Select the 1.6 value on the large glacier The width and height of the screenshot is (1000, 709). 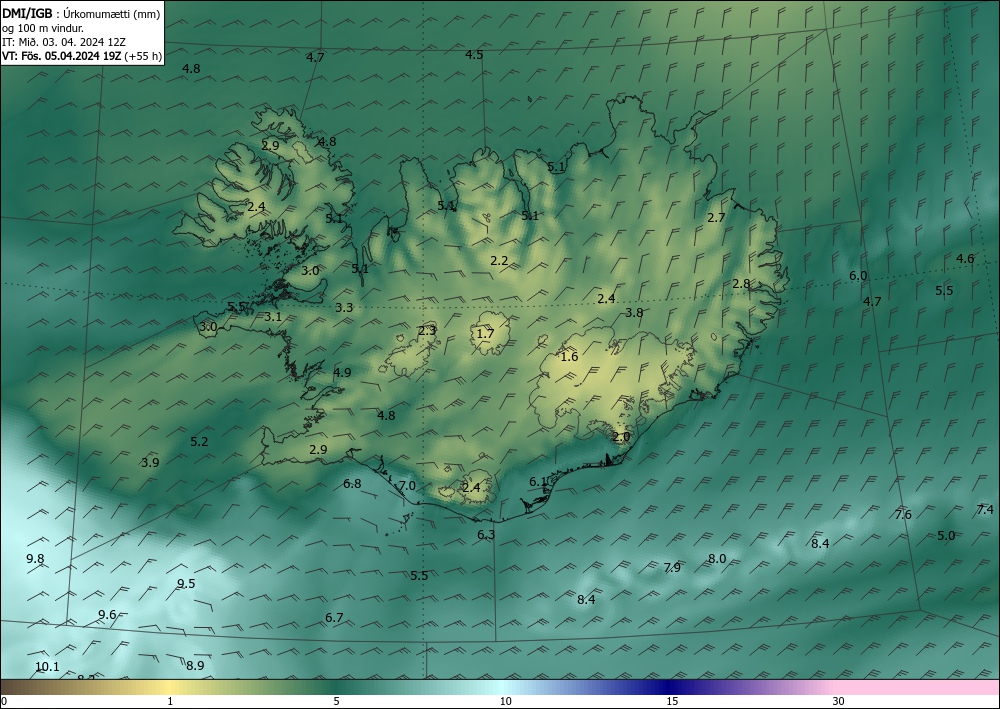(x=569, y=356)
